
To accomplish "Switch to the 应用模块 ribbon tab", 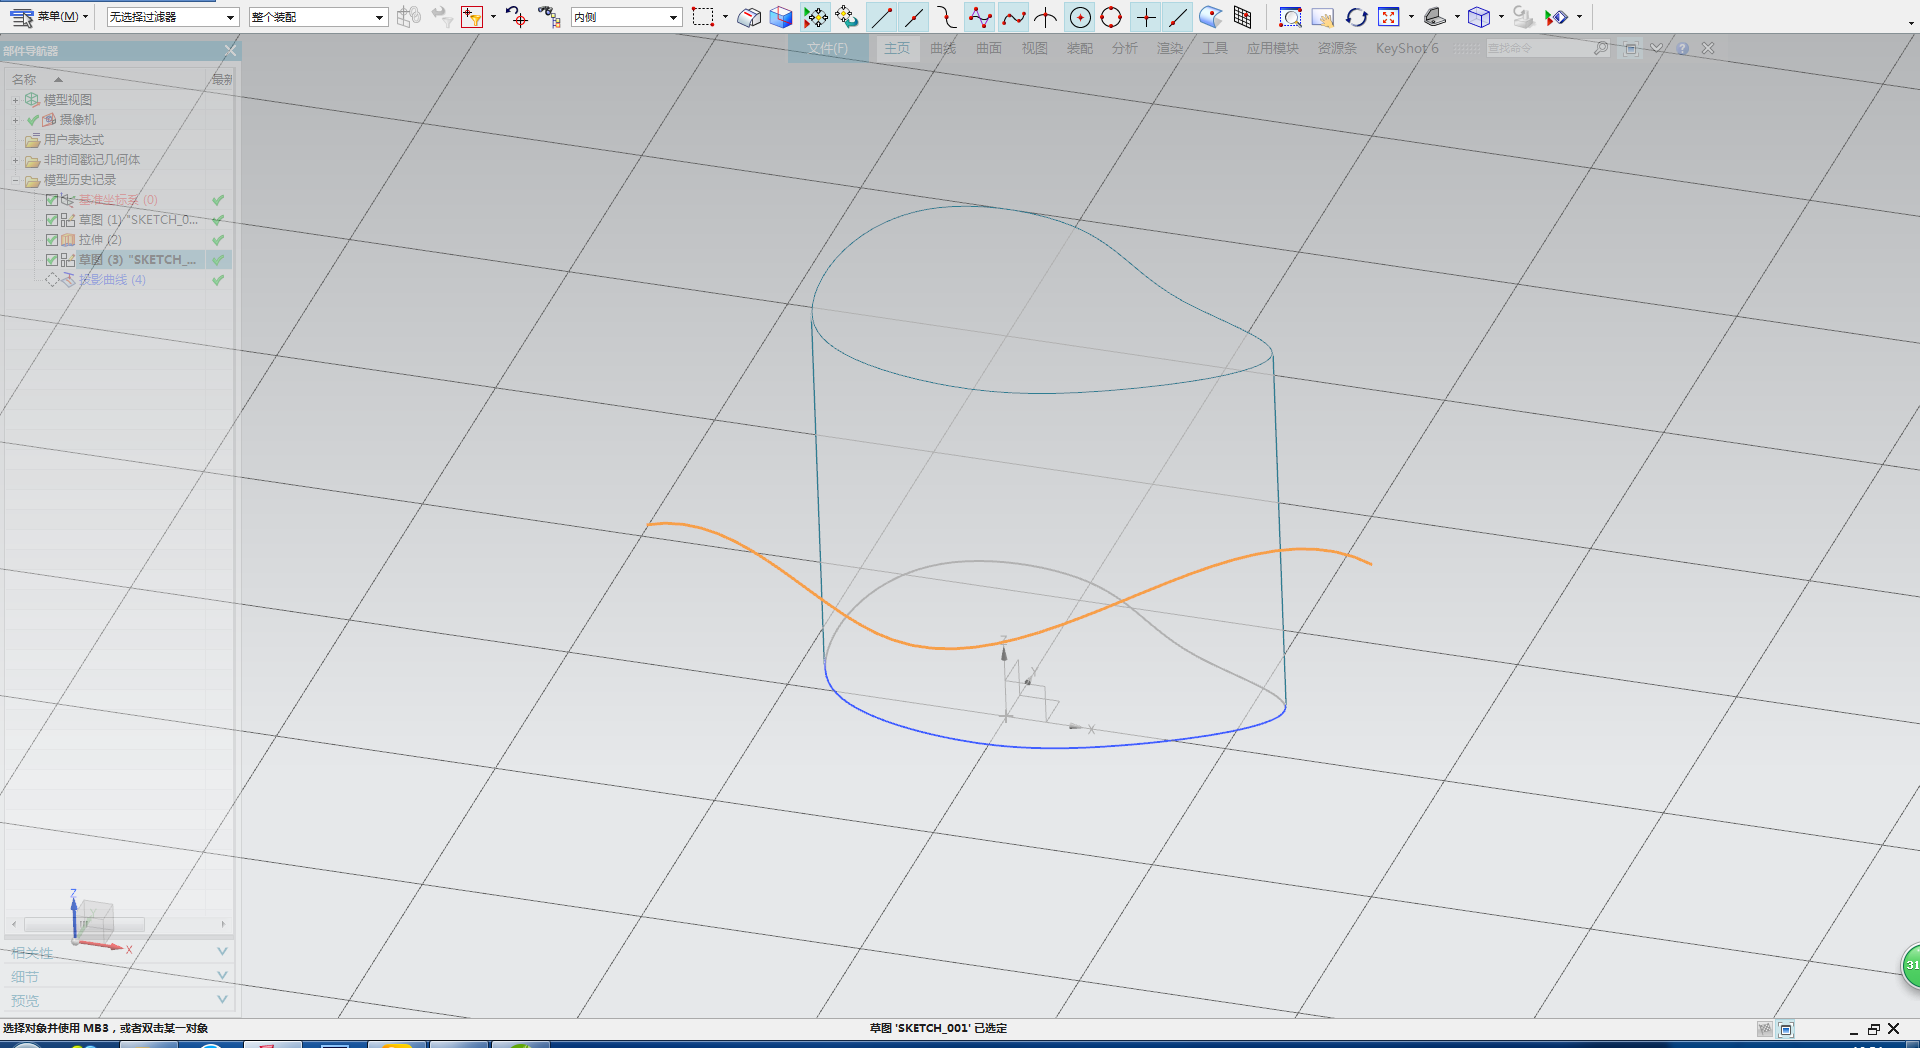I will [x=1273, y=48].
